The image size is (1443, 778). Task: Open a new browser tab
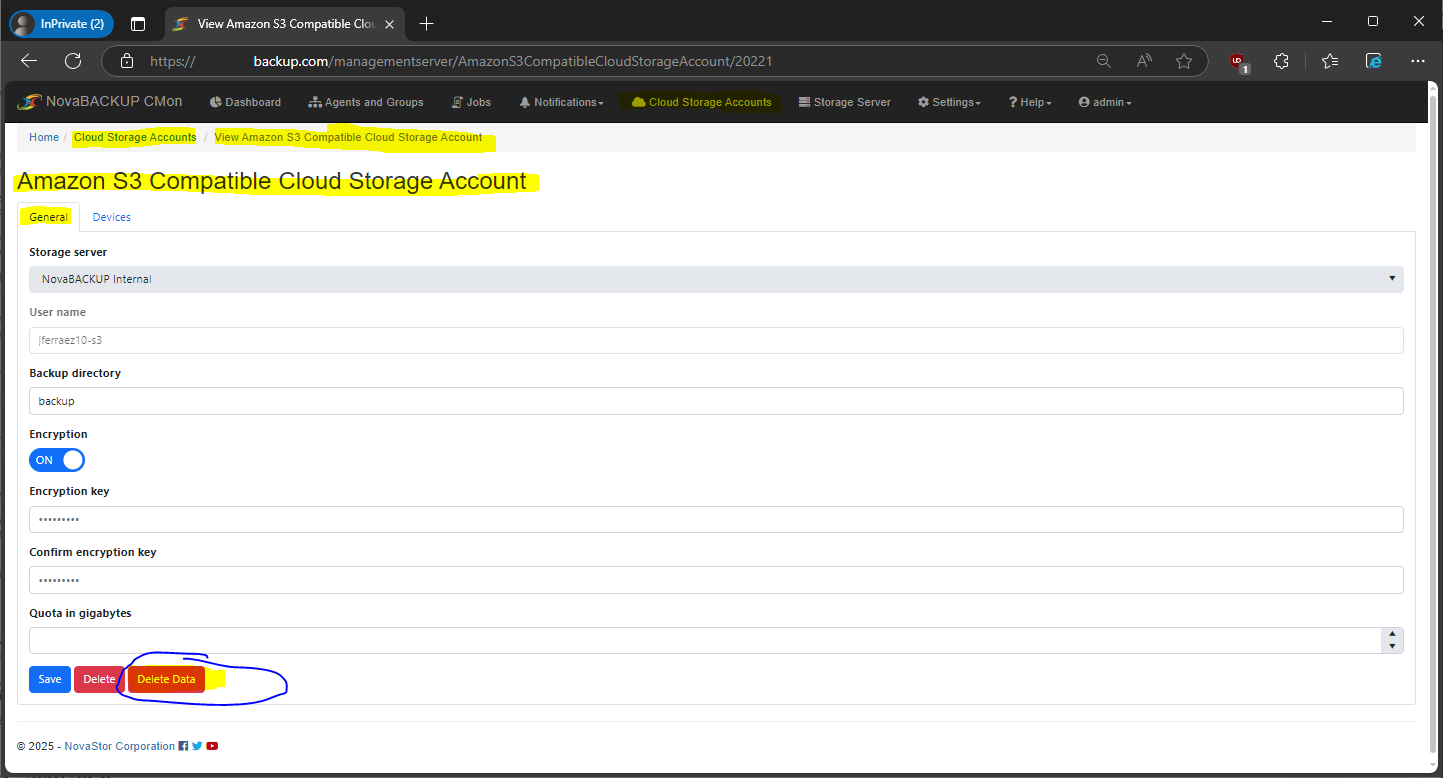(x=427, y=23)
